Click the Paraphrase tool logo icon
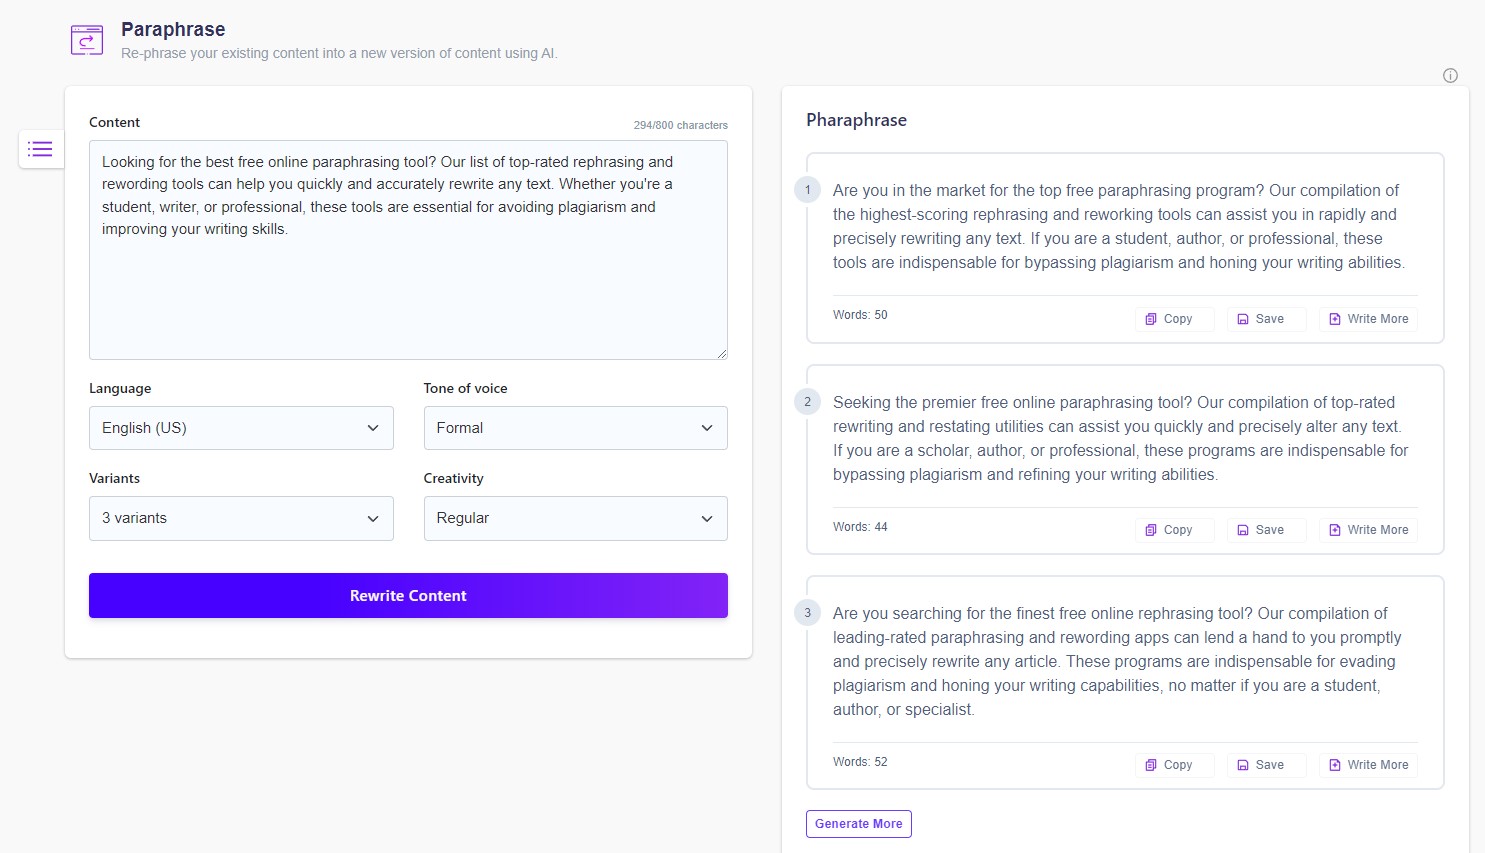Image resolution: width=1485 pixels, height=853 pixels. [x=87, y=40]
